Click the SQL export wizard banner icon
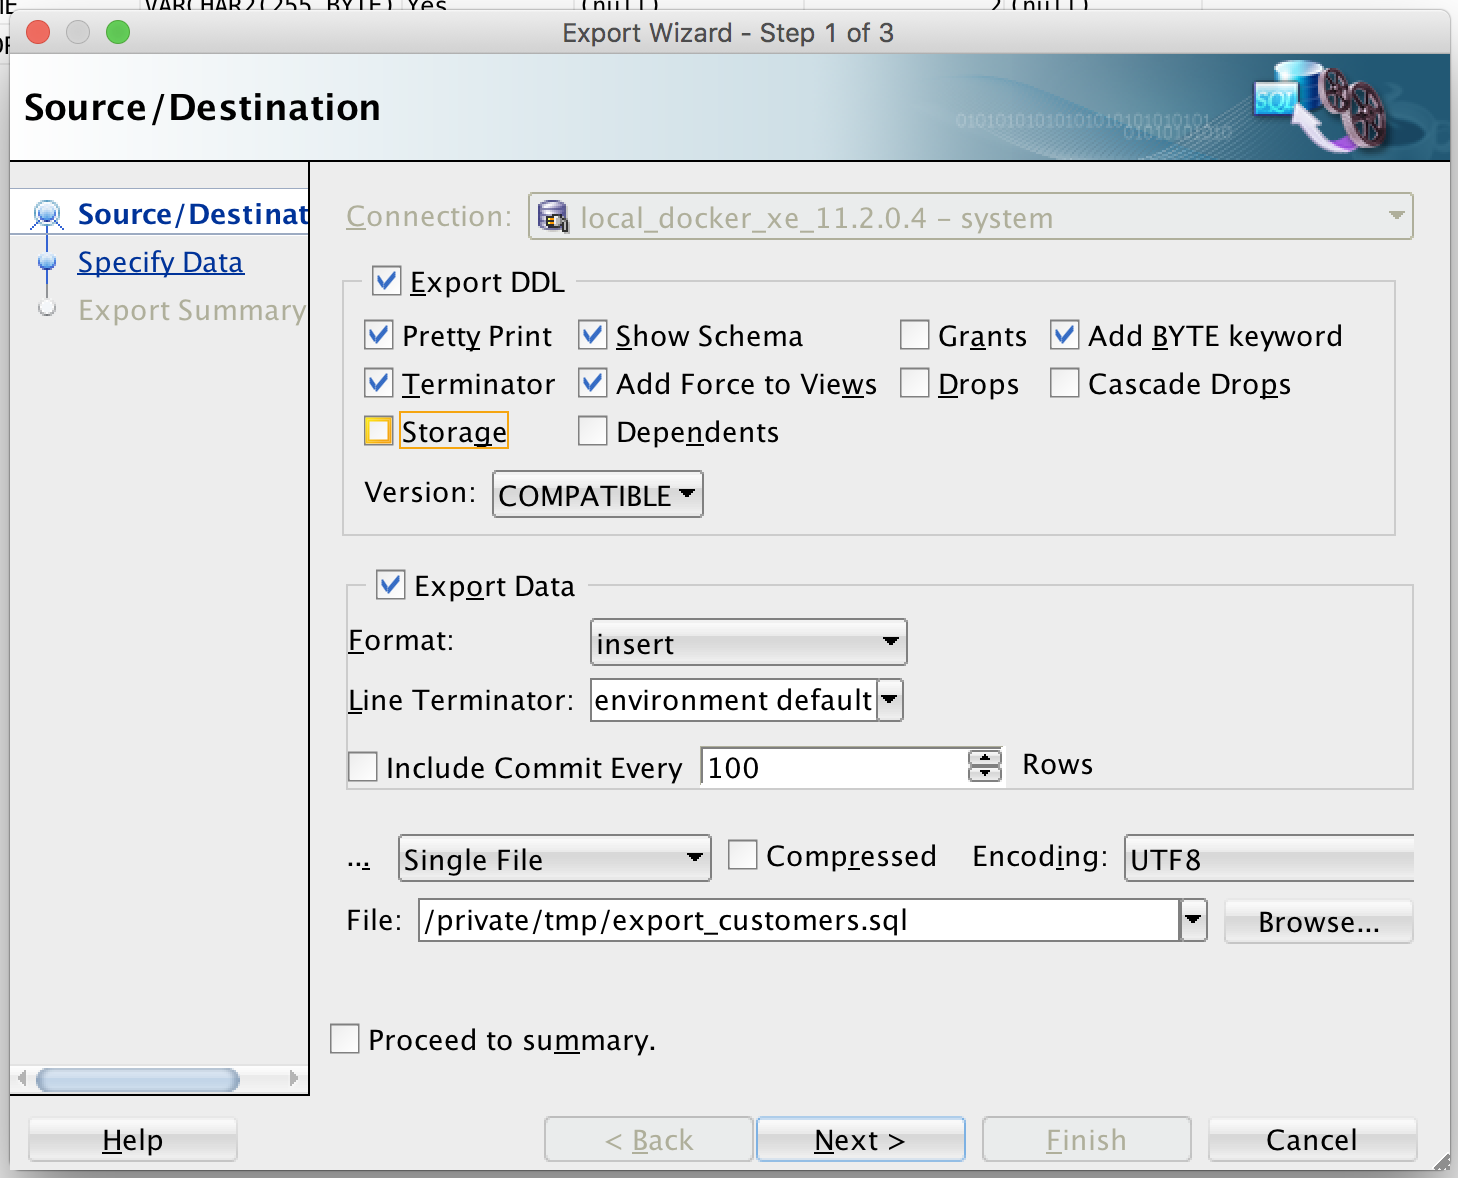The height and width of the screenshot is (1178, 1458). pyautogui.click(x=1320, y=106)
